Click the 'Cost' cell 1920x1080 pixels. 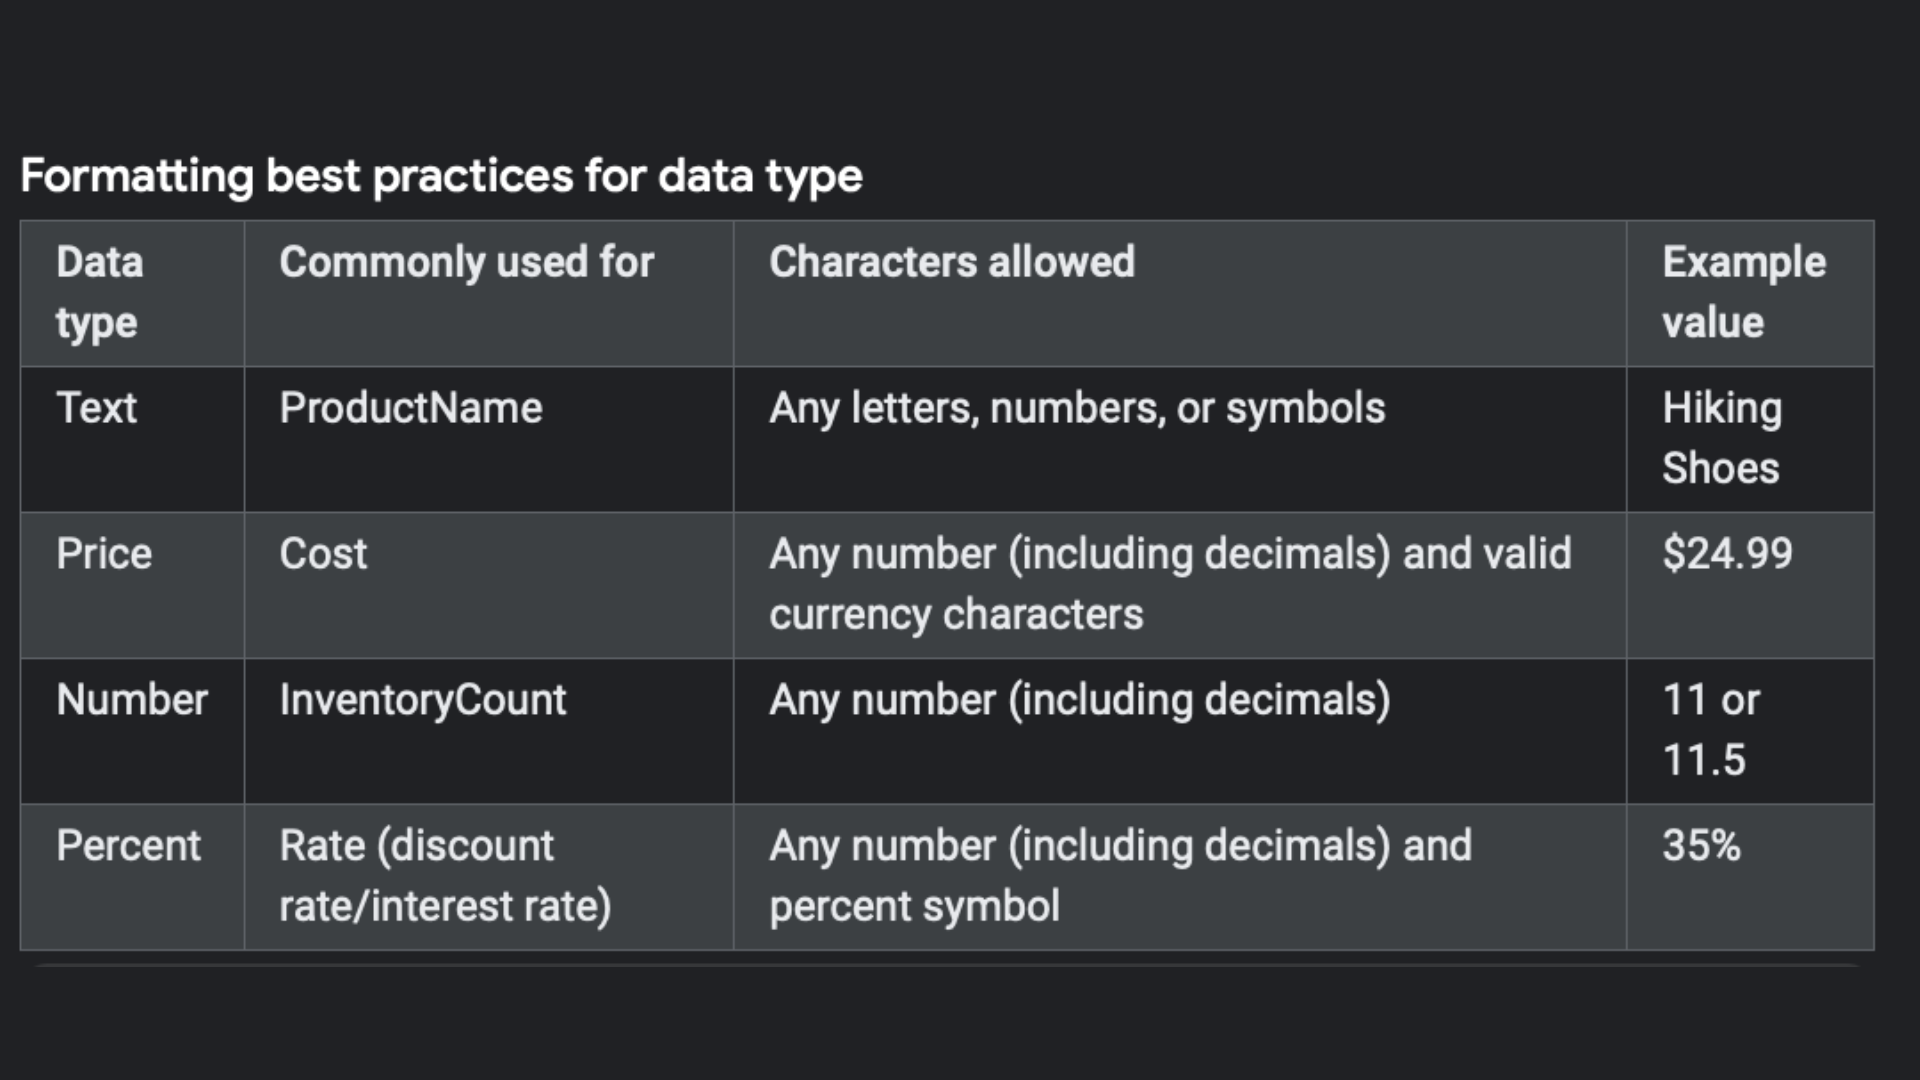489,585
